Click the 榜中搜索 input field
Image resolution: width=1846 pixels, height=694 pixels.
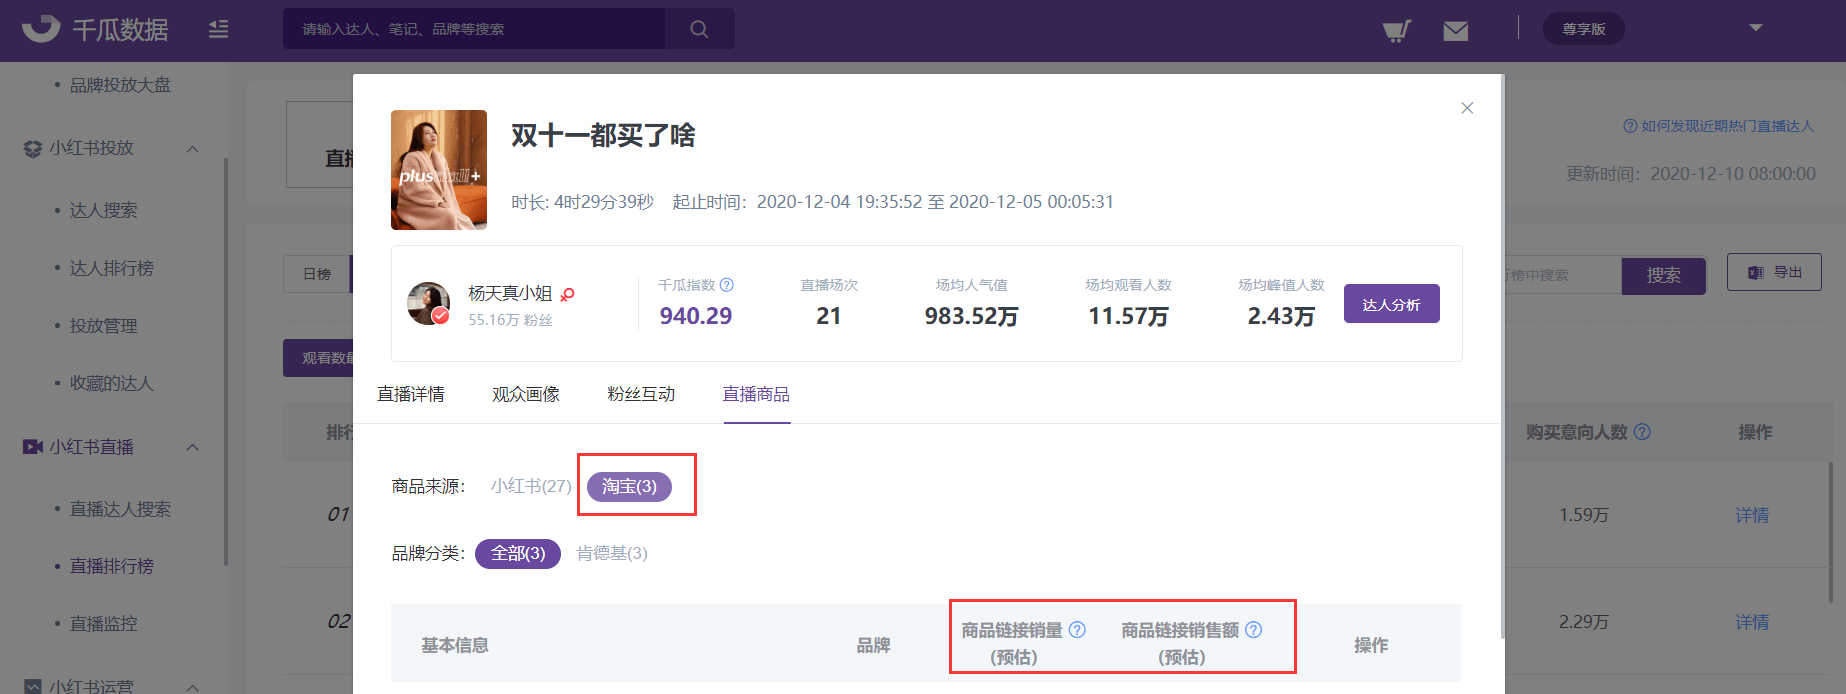tap(1562, 275)
